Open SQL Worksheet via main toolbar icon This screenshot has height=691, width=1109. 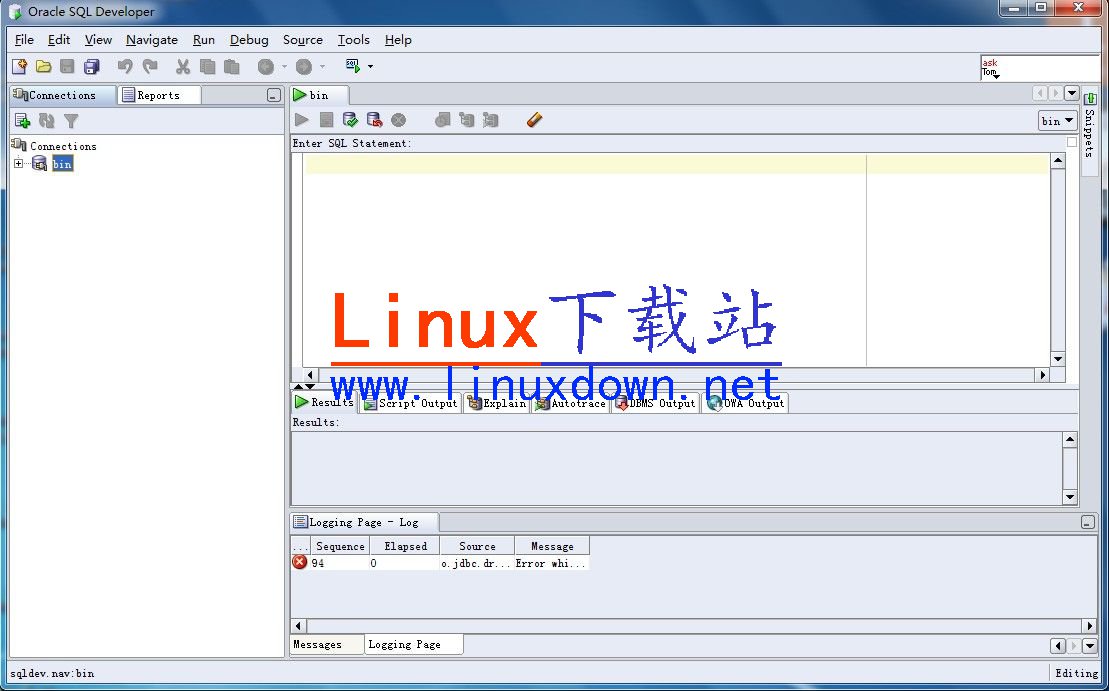[x=353, y=66]
